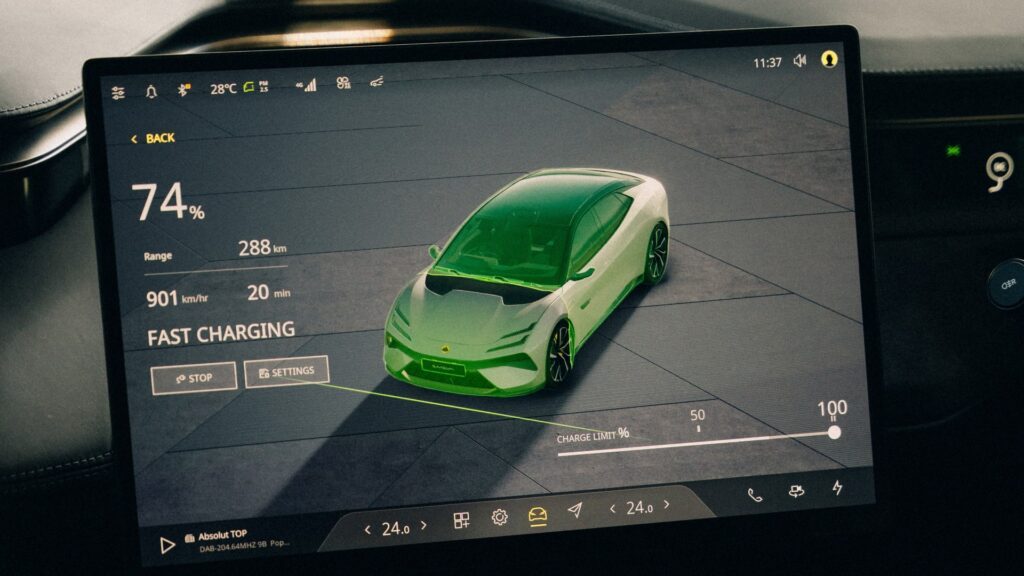Toggle seat ventilation airflow icon
This screenshot has height=576, width=1024.
377,82
